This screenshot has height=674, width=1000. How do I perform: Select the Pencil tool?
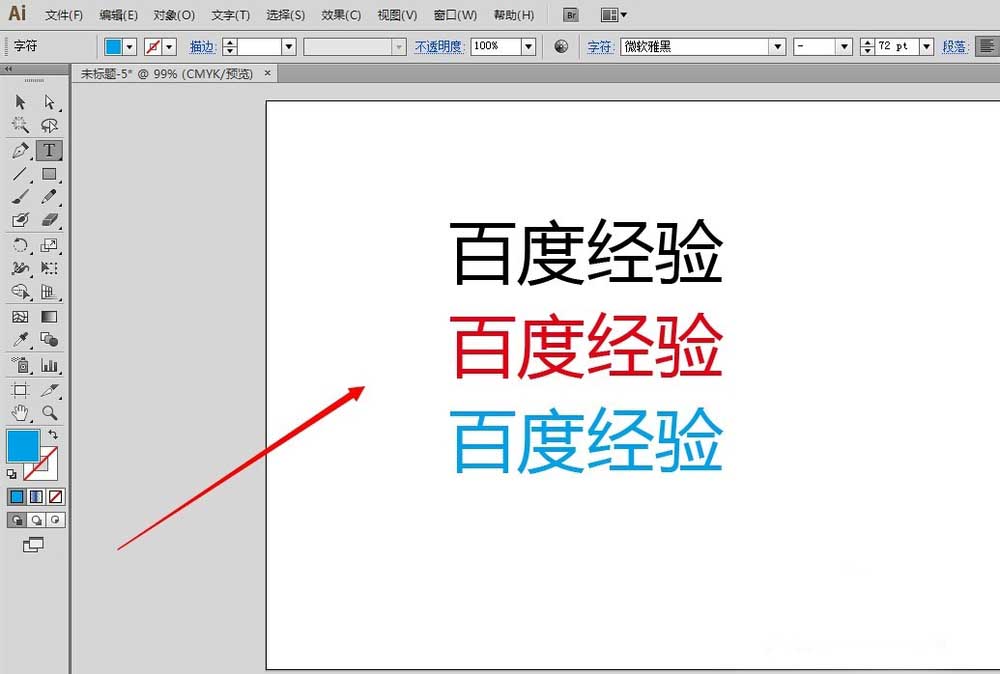coord(49,197)
